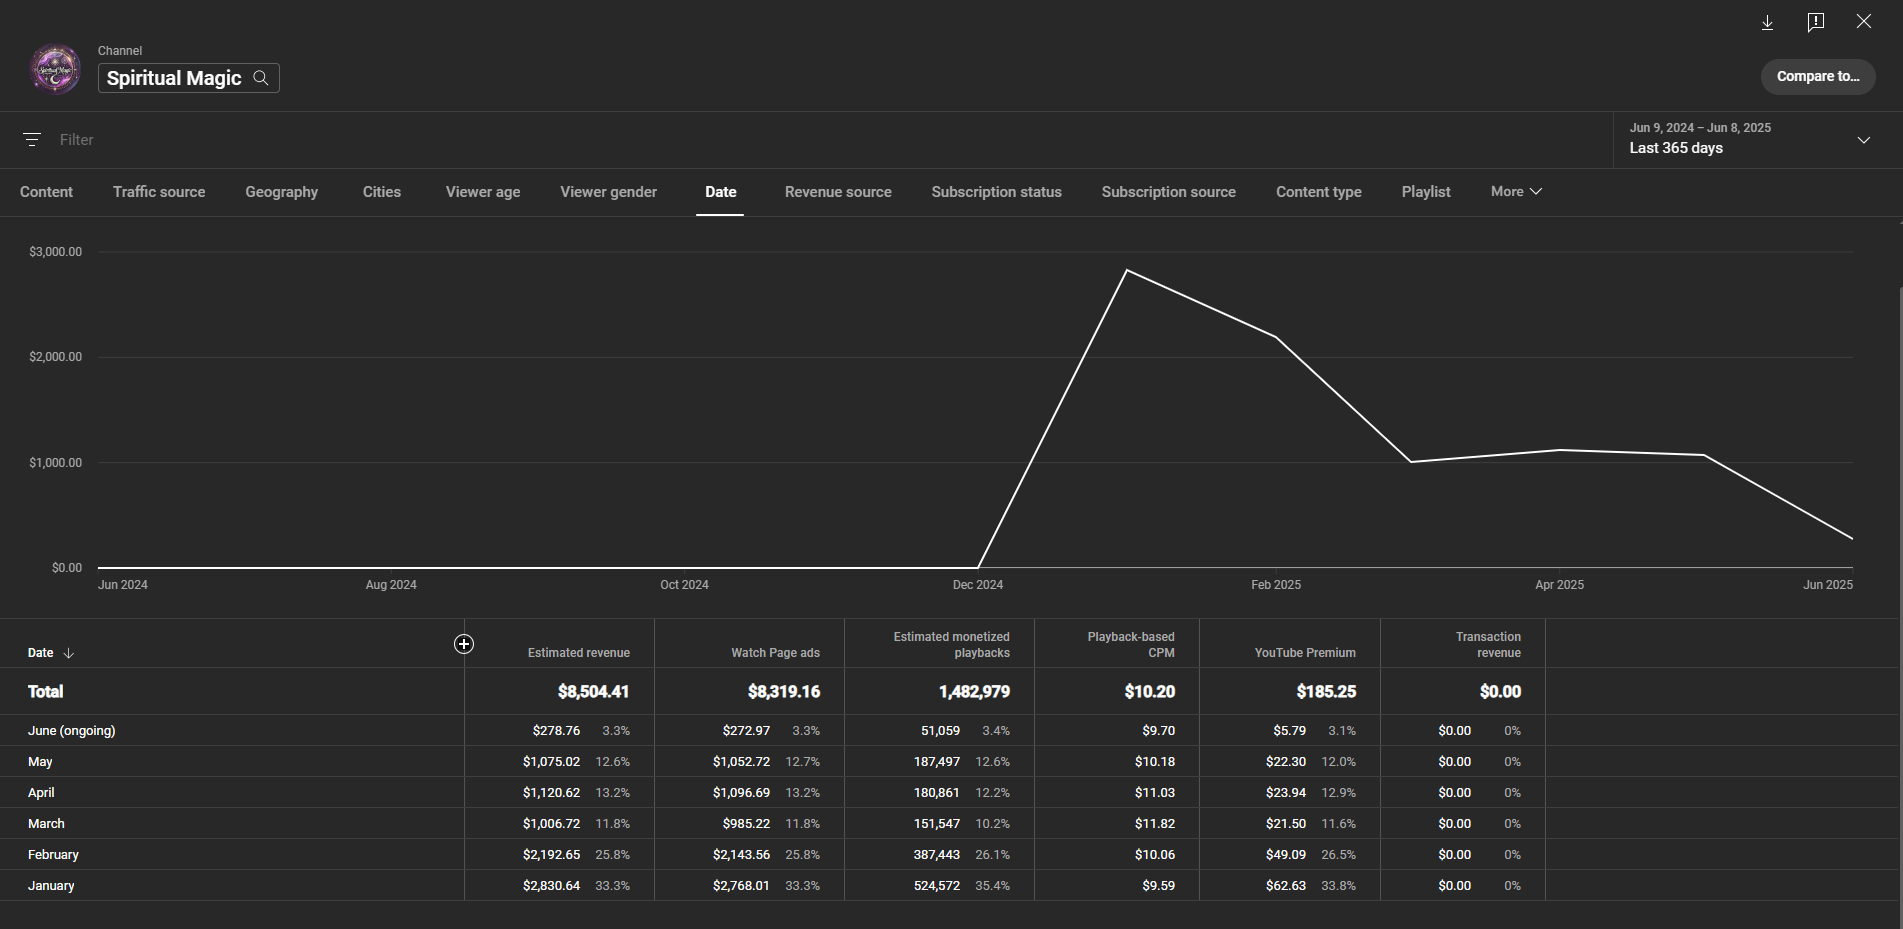Switch to the Content tab
1903x929 pixels.
(x=46, y=192)
